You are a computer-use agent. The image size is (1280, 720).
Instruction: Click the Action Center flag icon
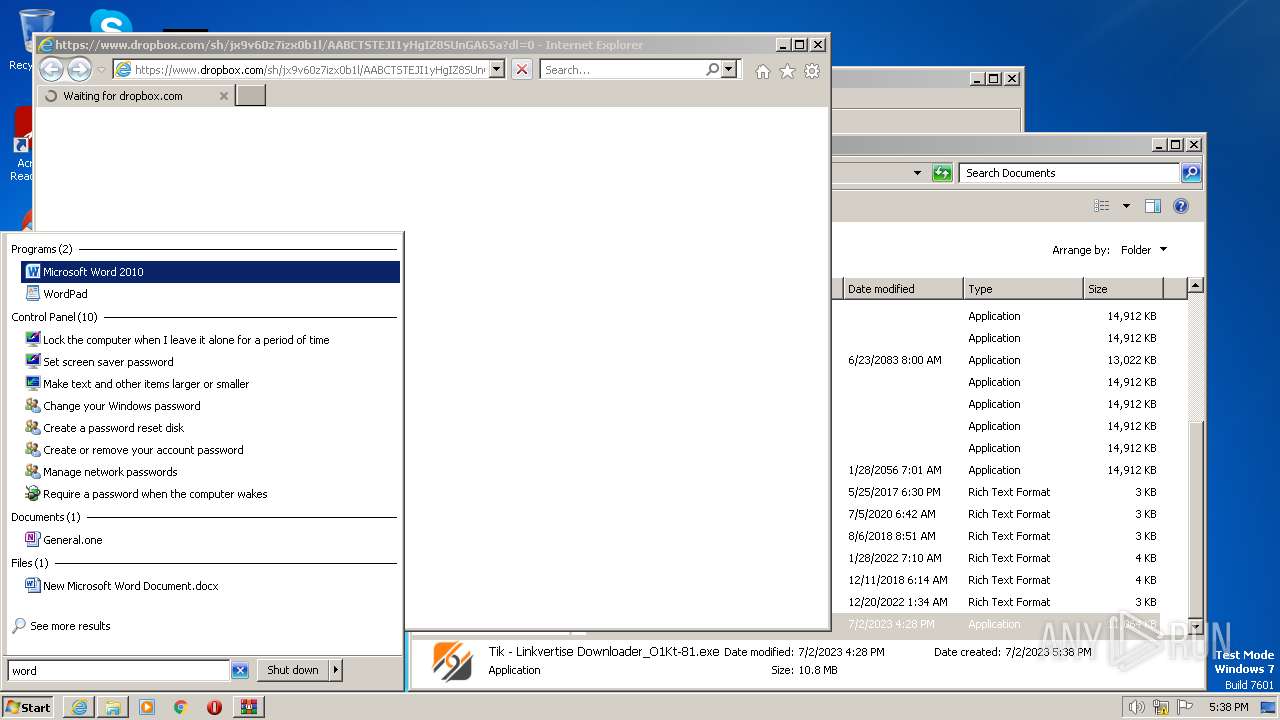click(1185, 707)
